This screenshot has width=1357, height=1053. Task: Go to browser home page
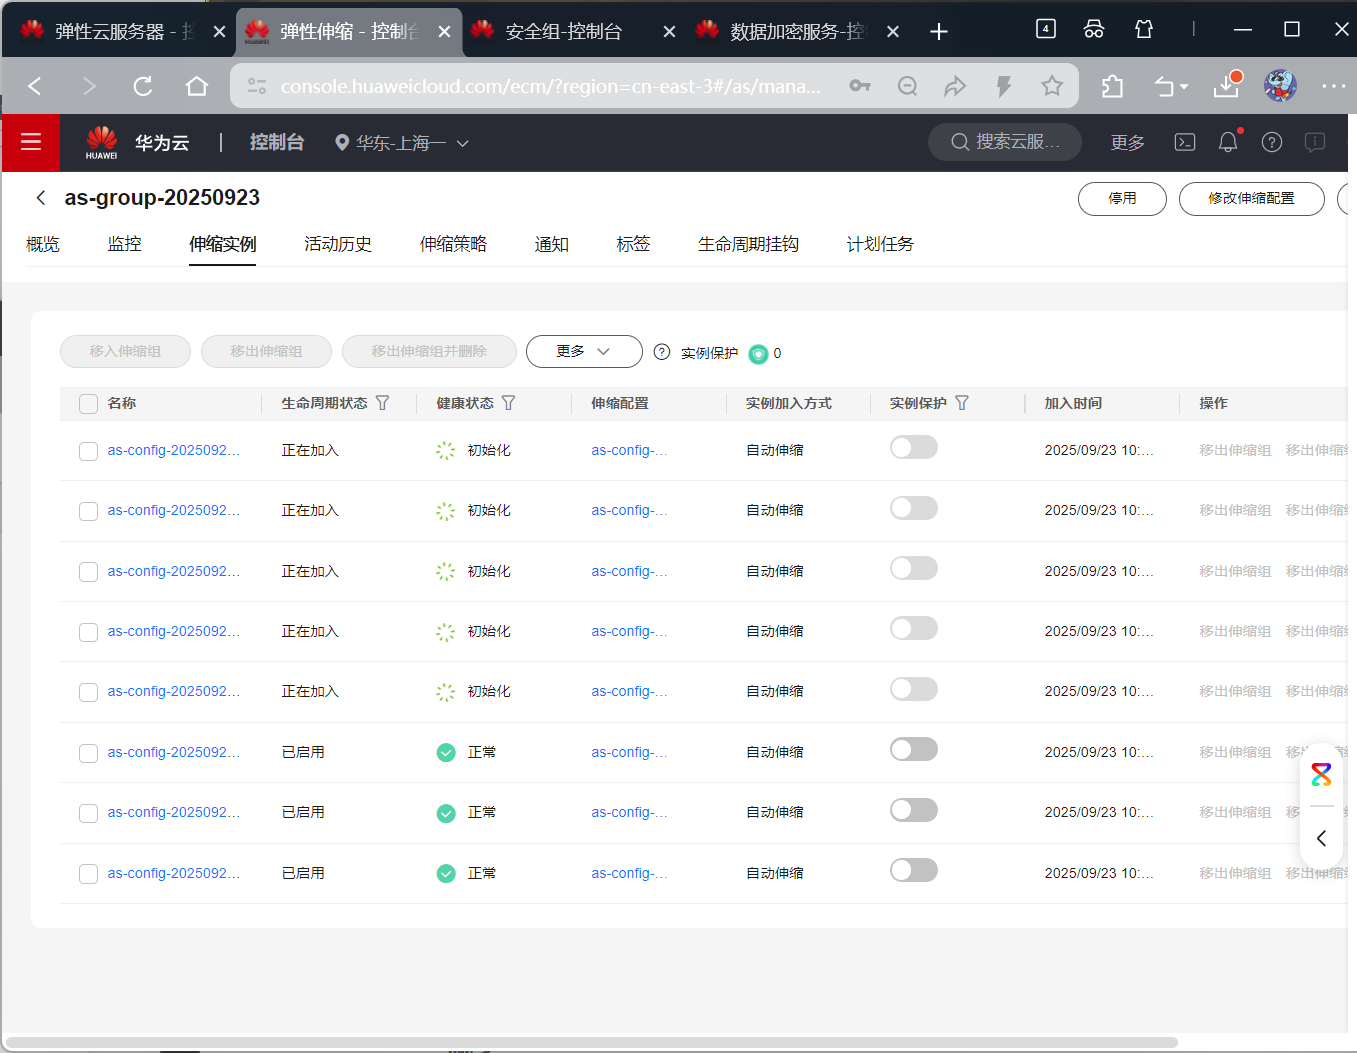(197, 86)
